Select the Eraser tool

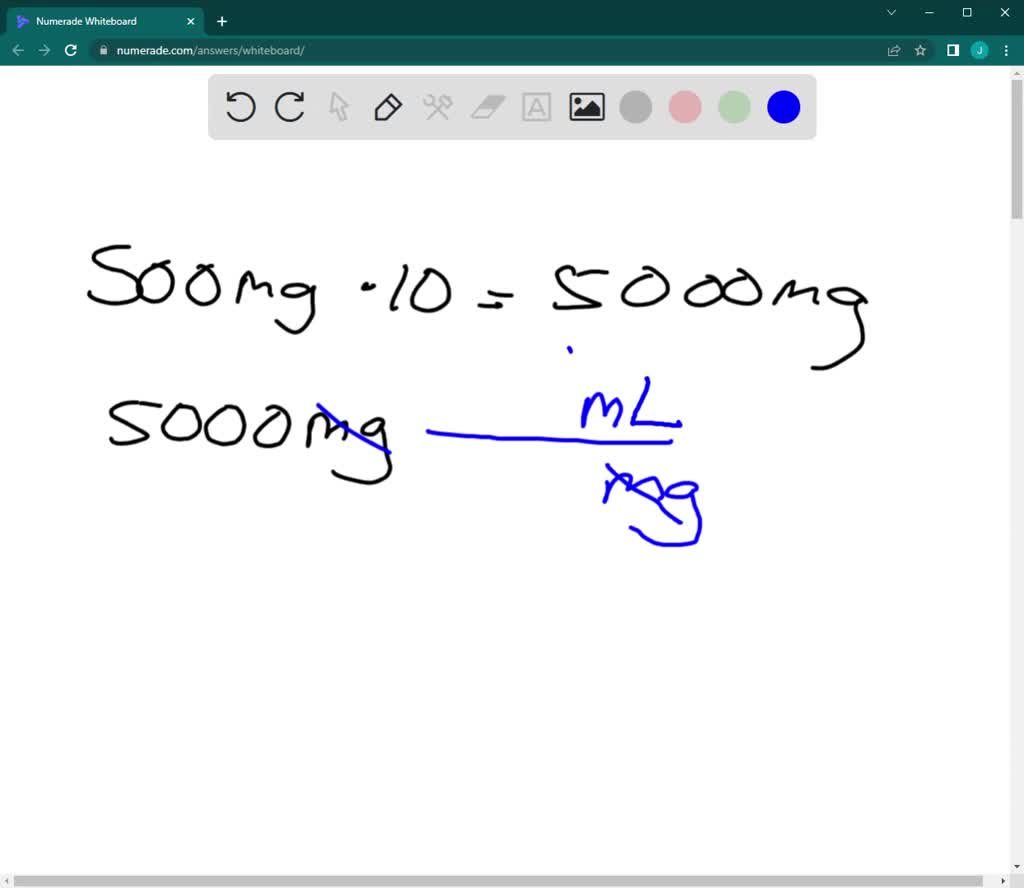487,107
